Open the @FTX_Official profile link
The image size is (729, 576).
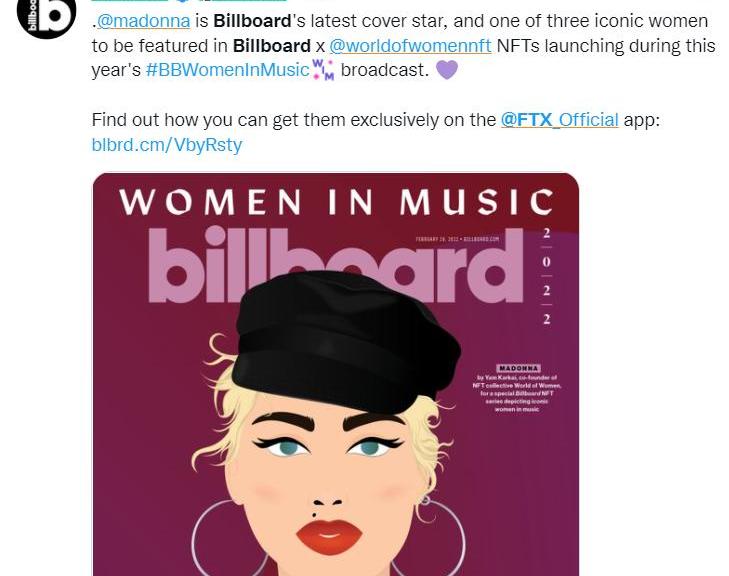[x=559, y=119]
